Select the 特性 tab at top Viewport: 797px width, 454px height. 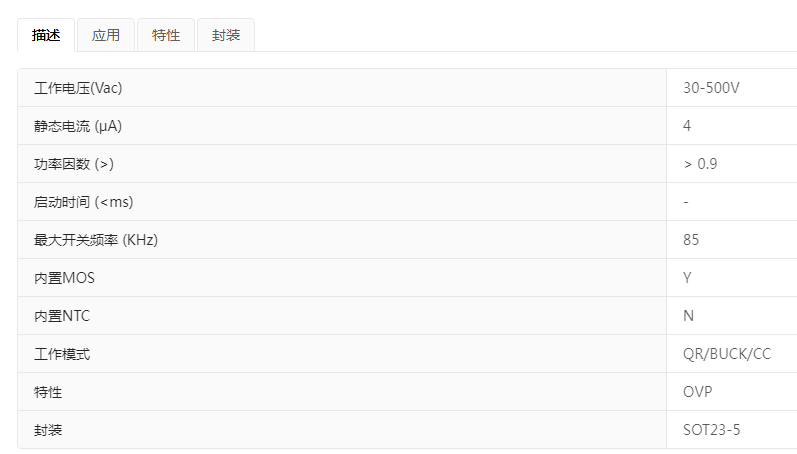[166, 35]
